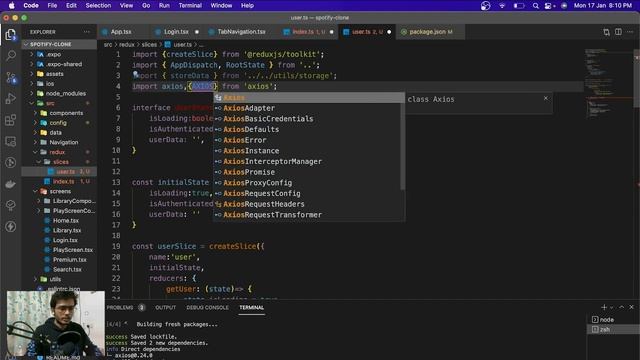Open the compare changes icon in editor toolbar

(607, 32)
